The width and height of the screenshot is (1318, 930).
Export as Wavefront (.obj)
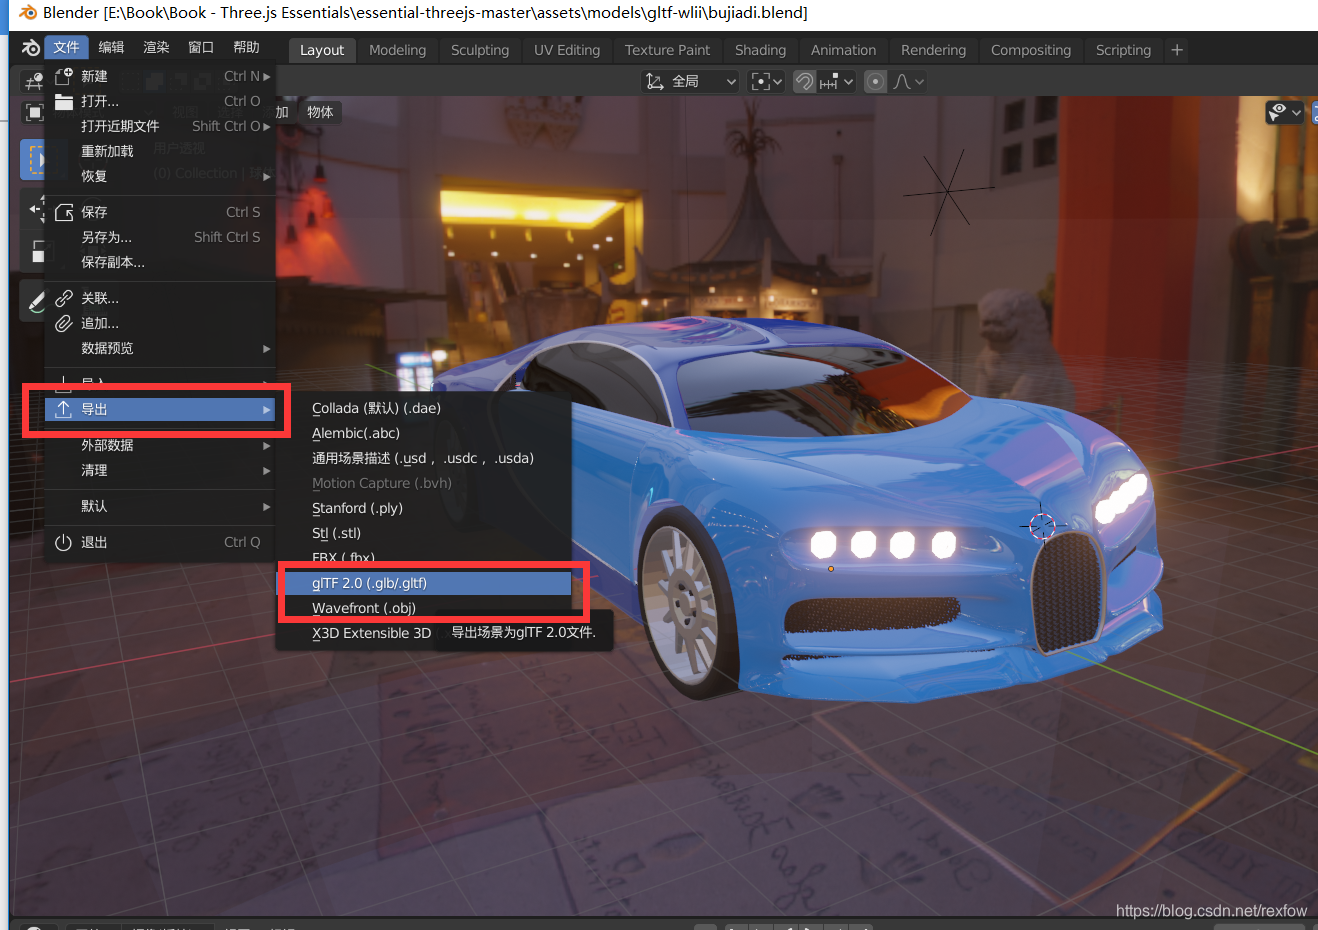pos(424,608)
